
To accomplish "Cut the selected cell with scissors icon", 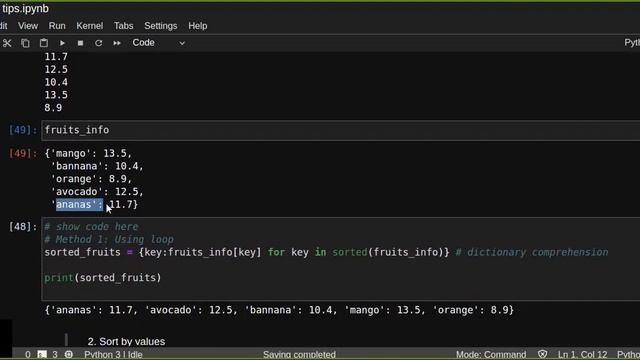I will pos(7,43).
